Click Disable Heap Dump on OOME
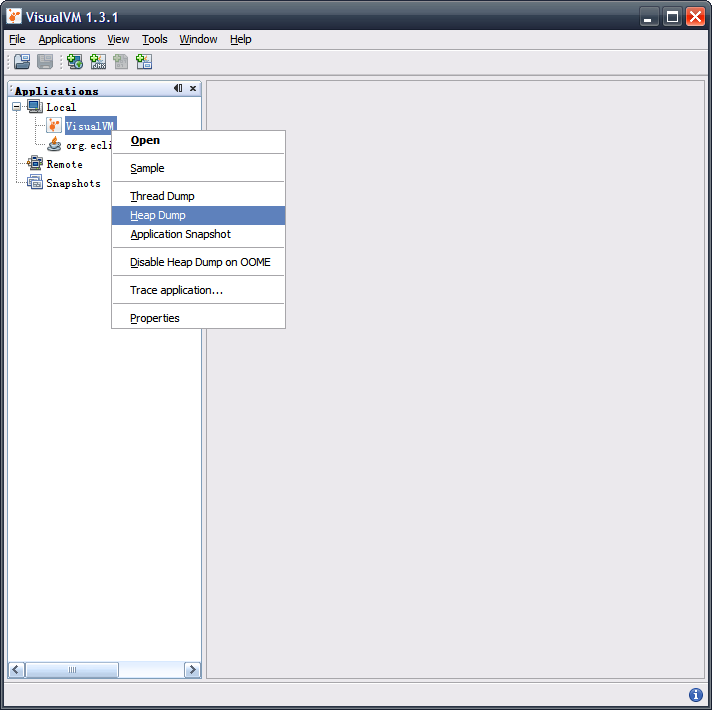The image size is (712, 710). pyautogui.click(x=198, y=262)
